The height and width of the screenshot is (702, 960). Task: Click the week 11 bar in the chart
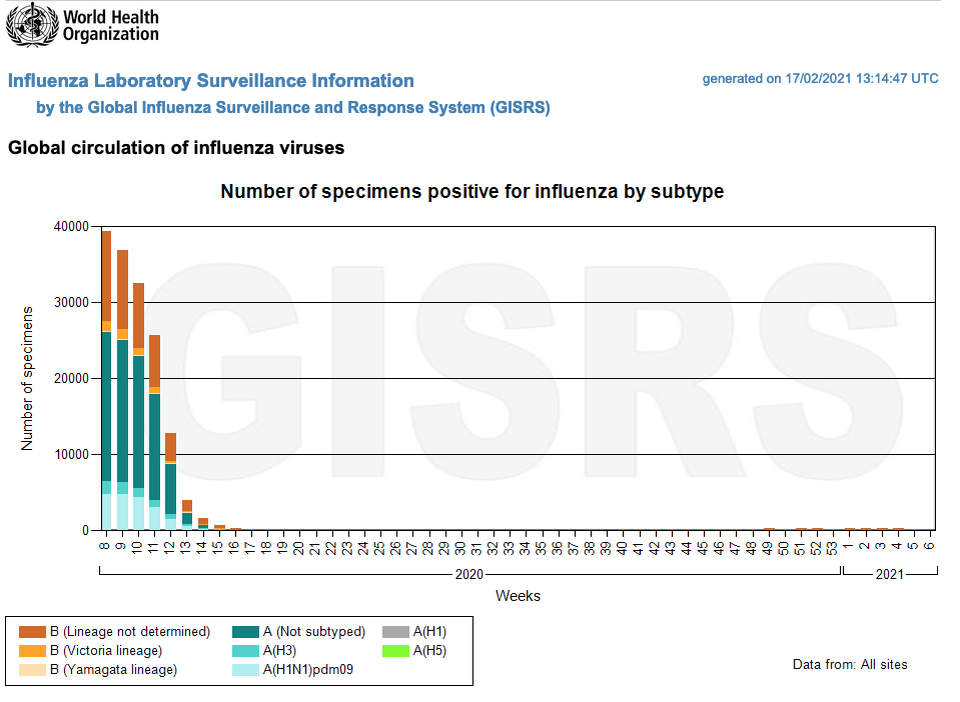(x=154, y=432)
